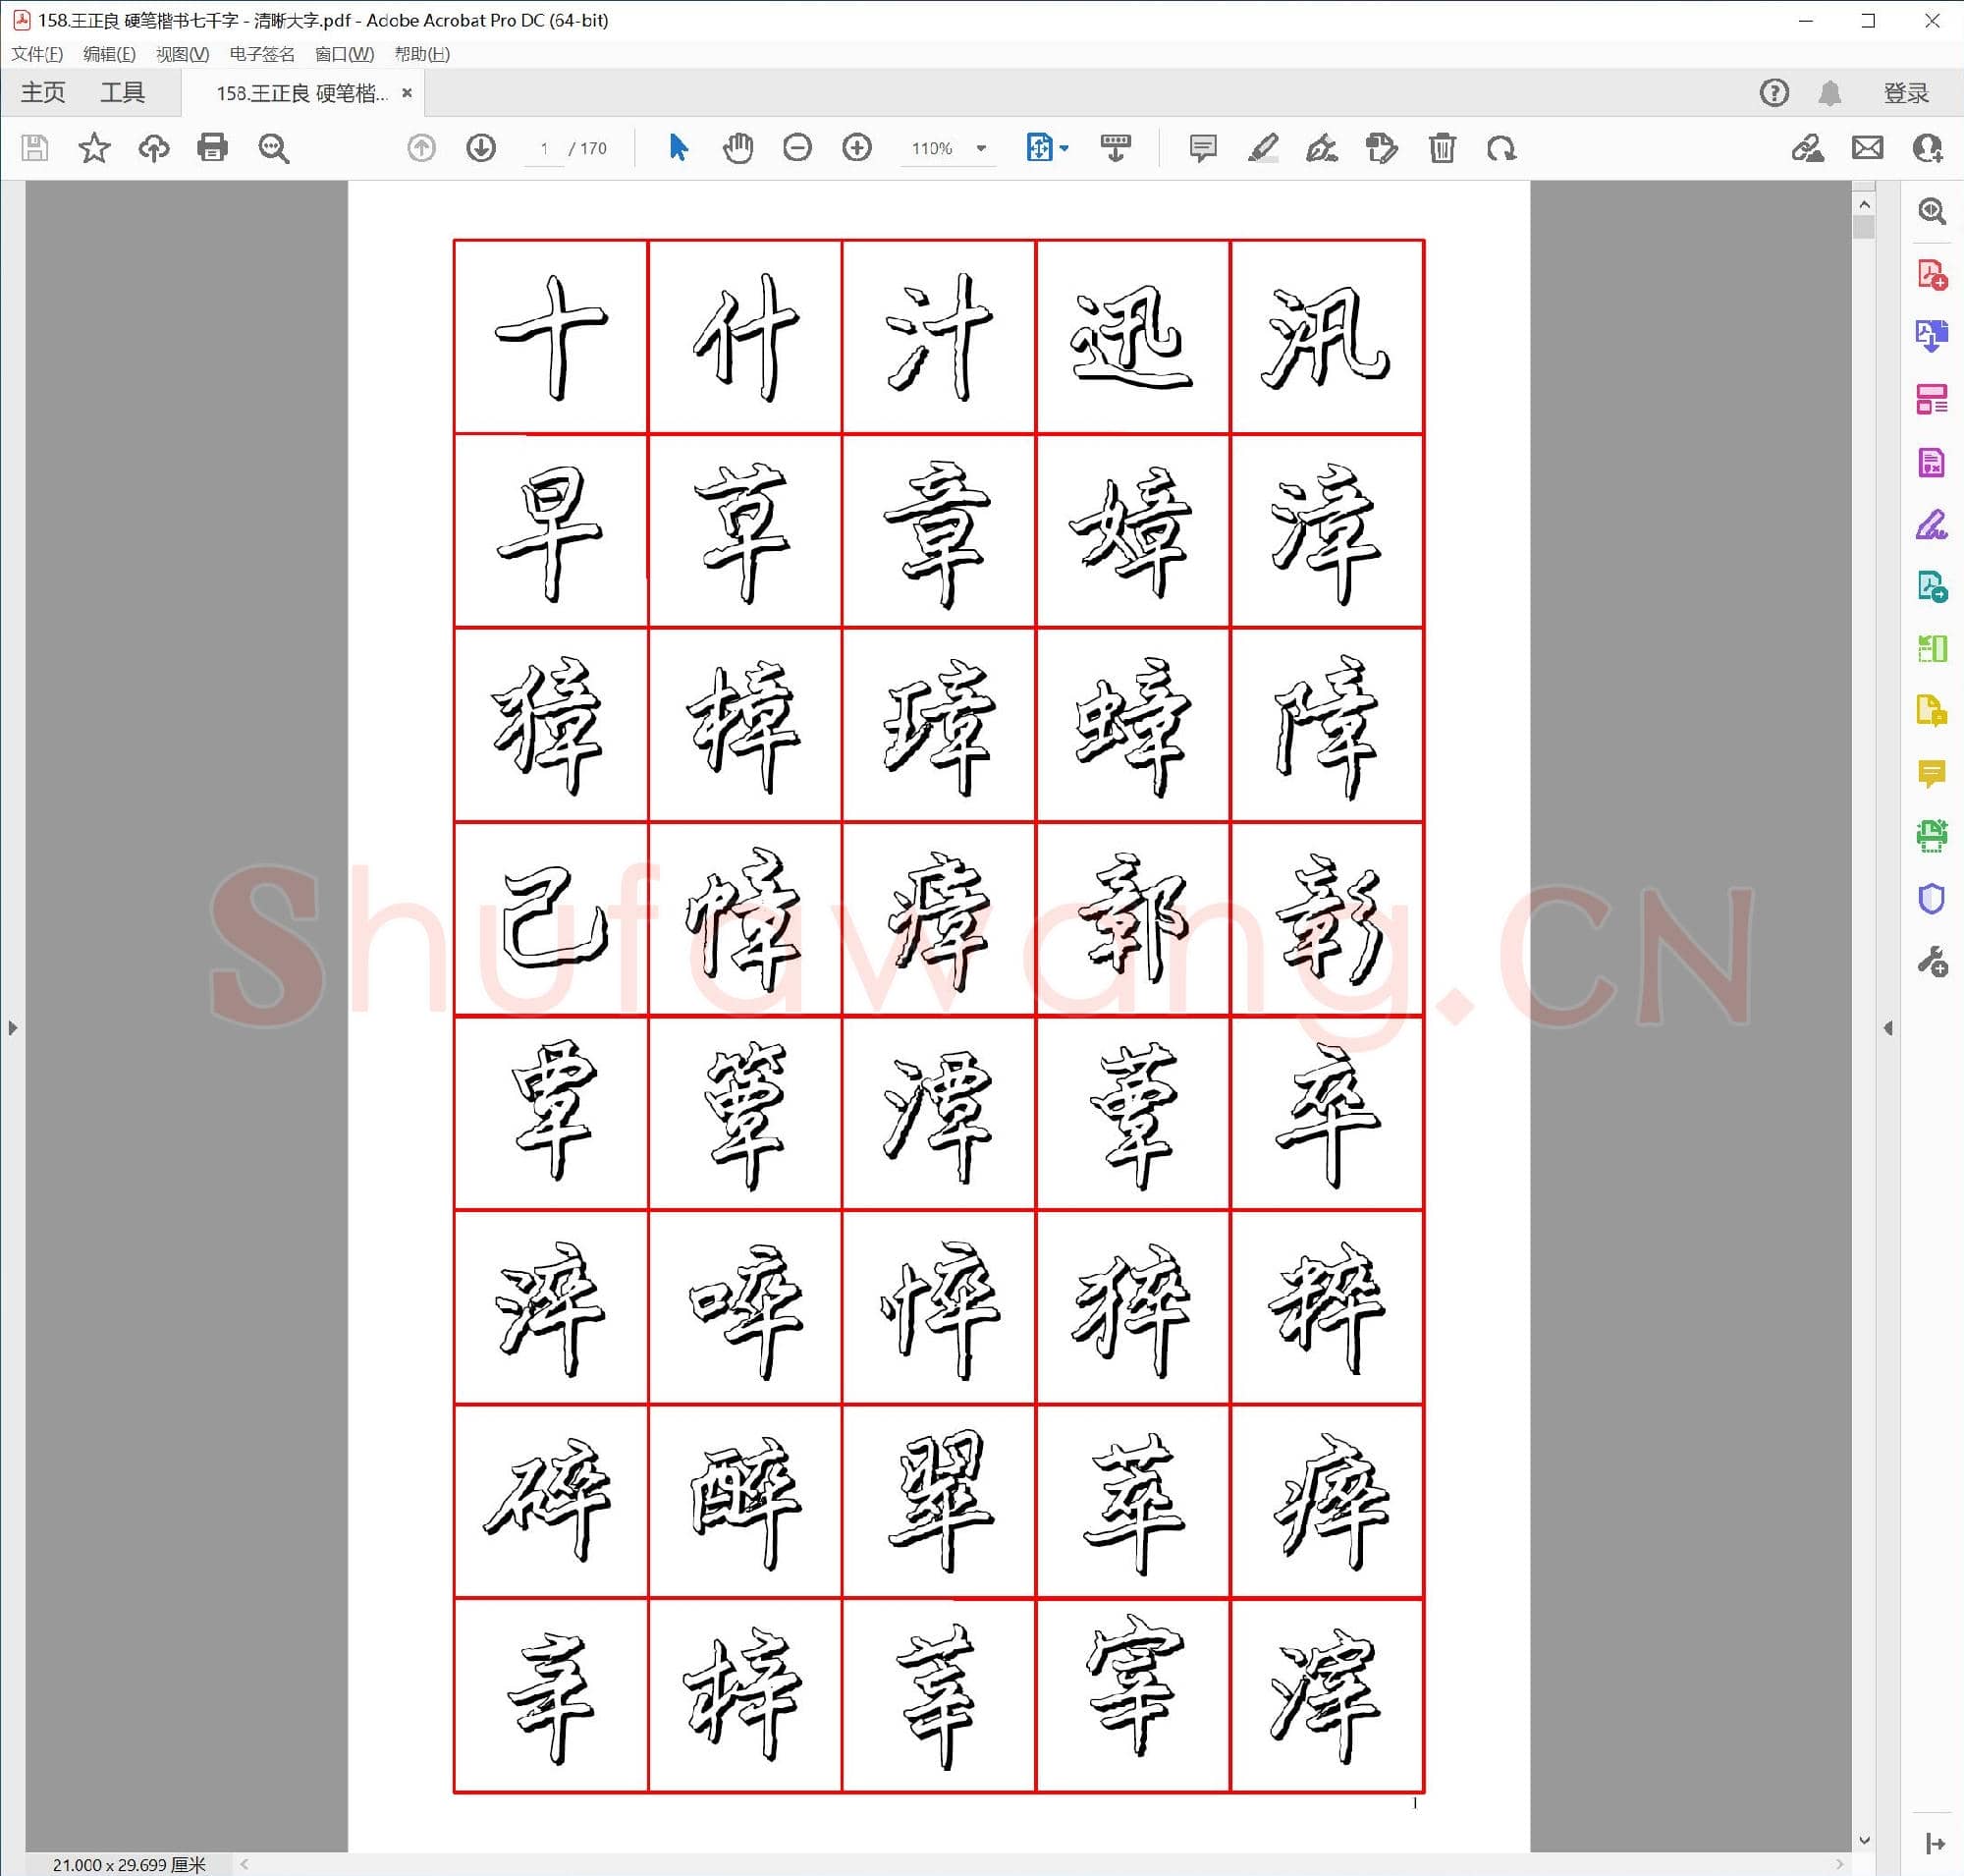Expand the left navigation pane arrow
1964x1876 pixels.
click(13, 1027)
